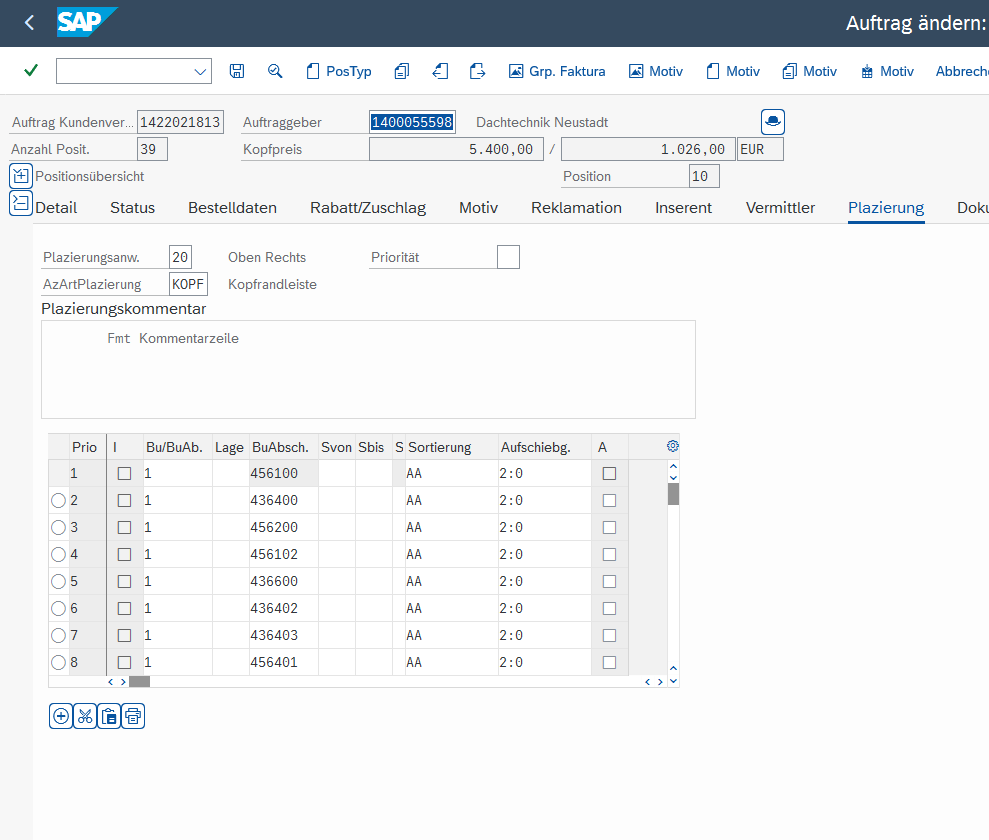Open the table settings gear icon
This screenshot has height=840, width=989.
[x=673, y=446]
